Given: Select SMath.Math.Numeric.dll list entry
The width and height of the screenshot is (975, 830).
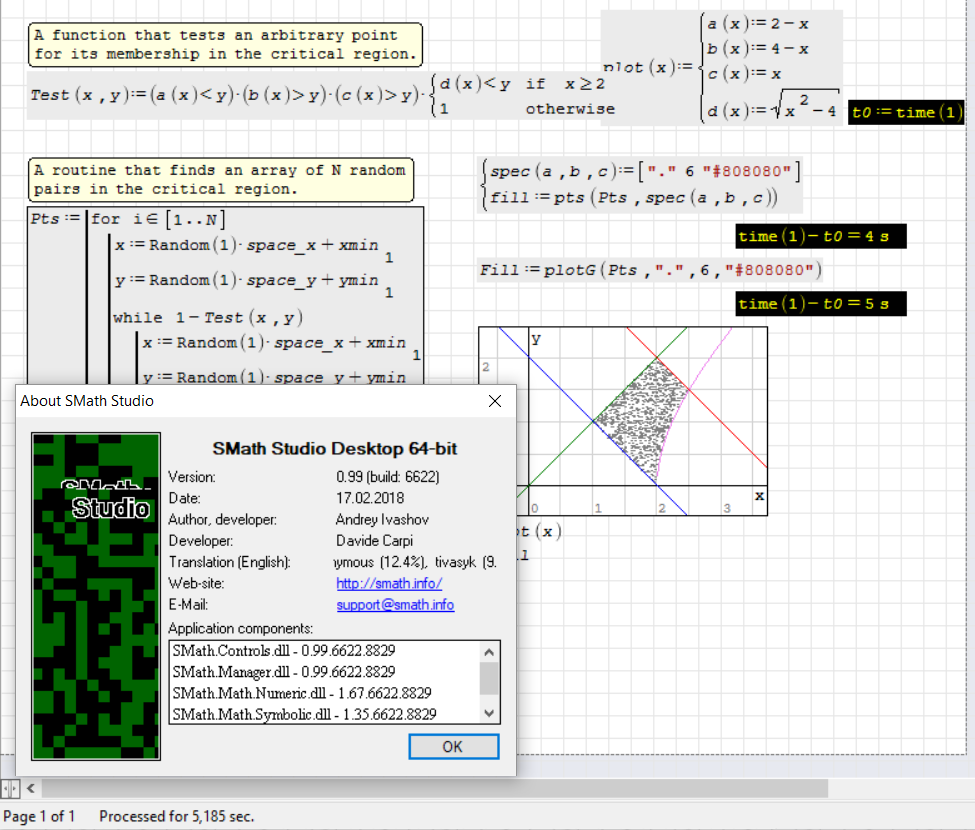Looking at the screenshot, I should coord(301,693).
